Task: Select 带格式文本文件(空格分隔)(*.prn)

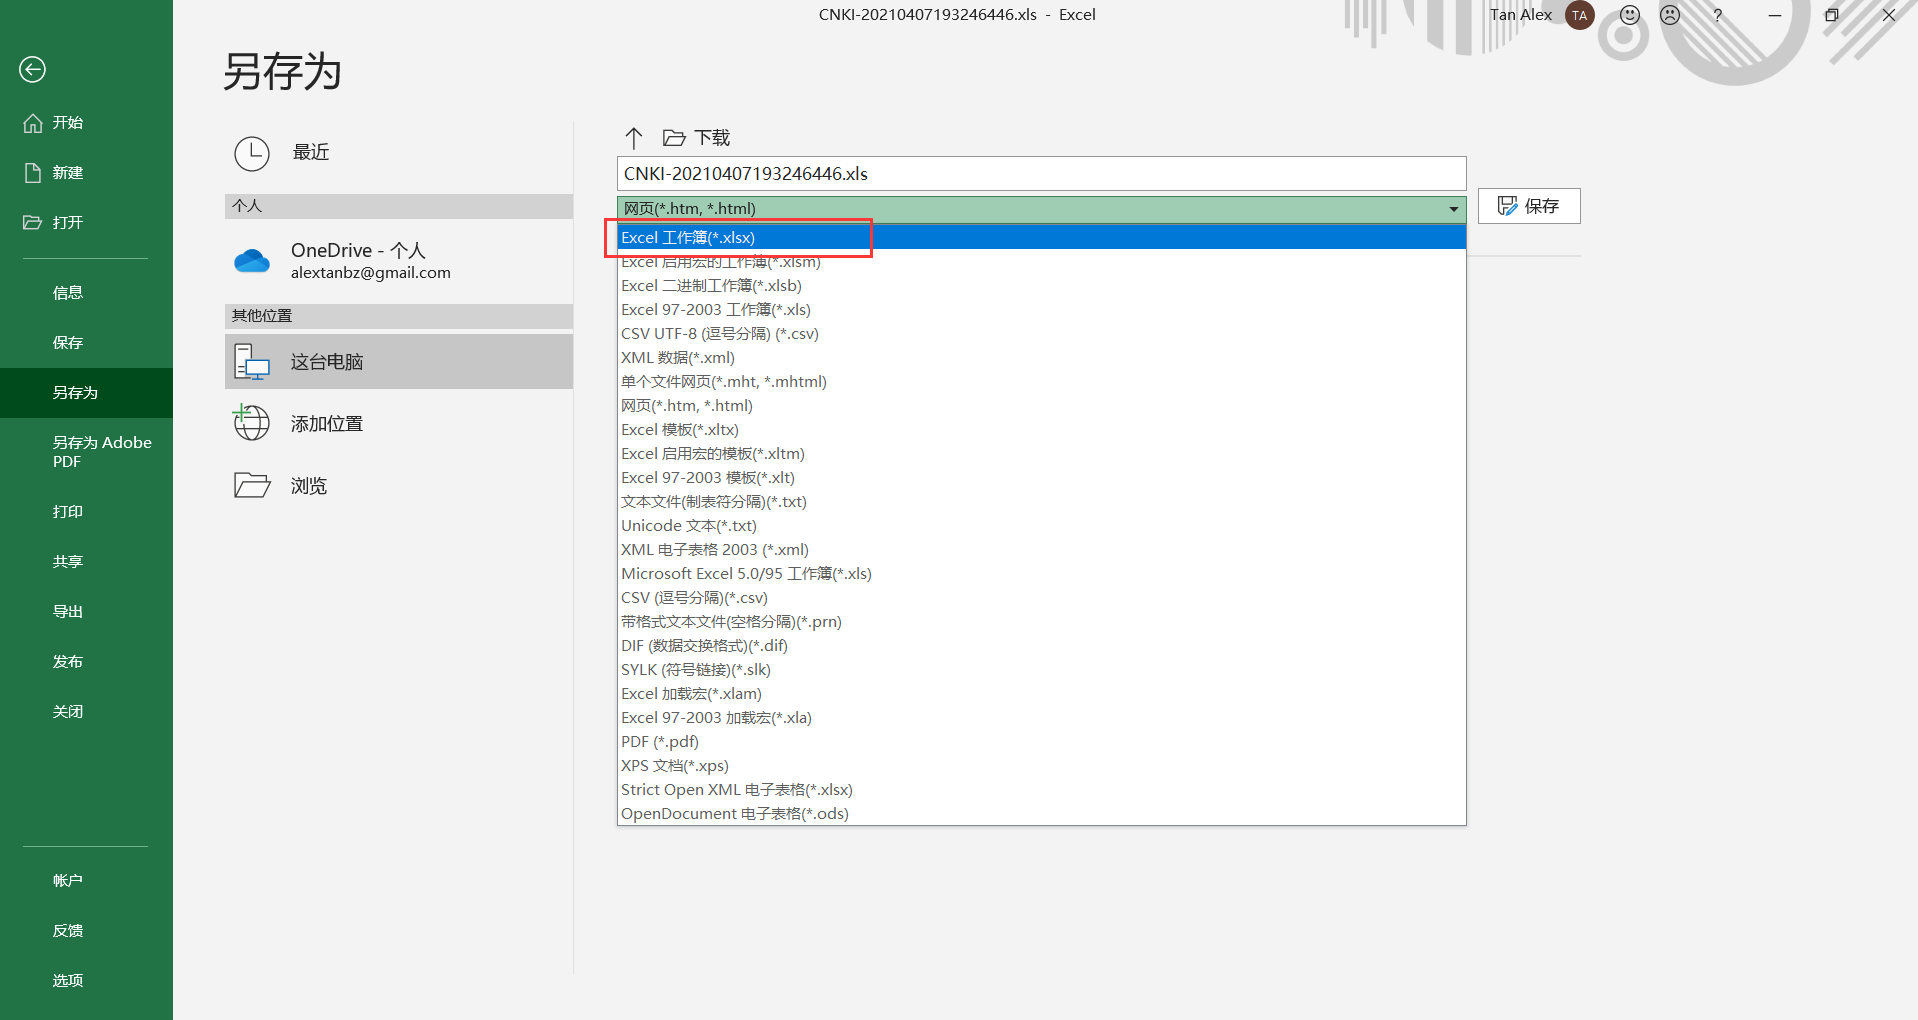Action: coord(1041,622)
